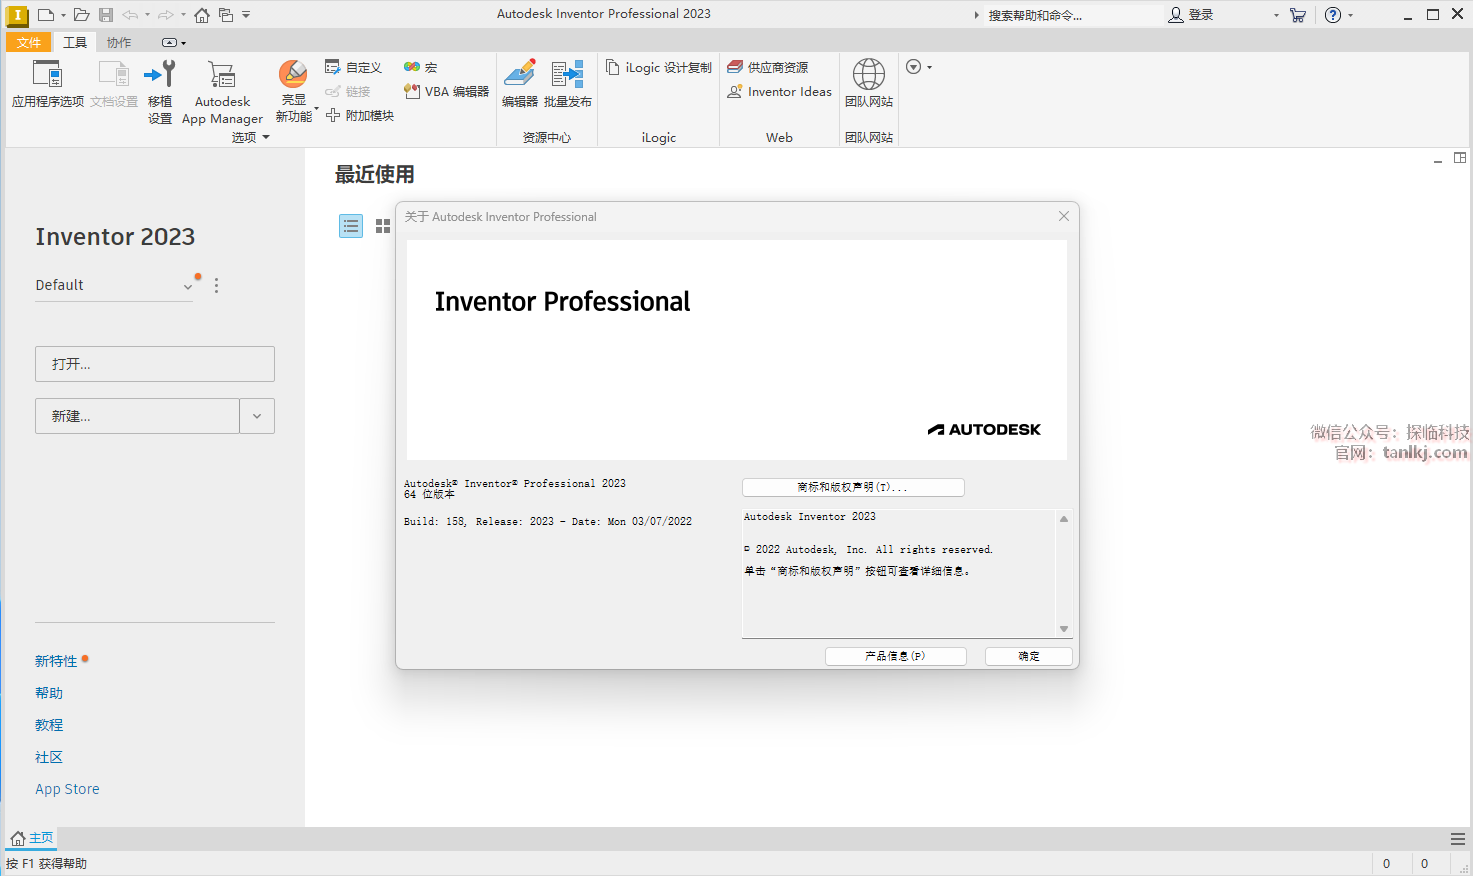This screenshot has width=1473, height=876.
Task: Open the File menu tab
Action: tap(29, 42)
